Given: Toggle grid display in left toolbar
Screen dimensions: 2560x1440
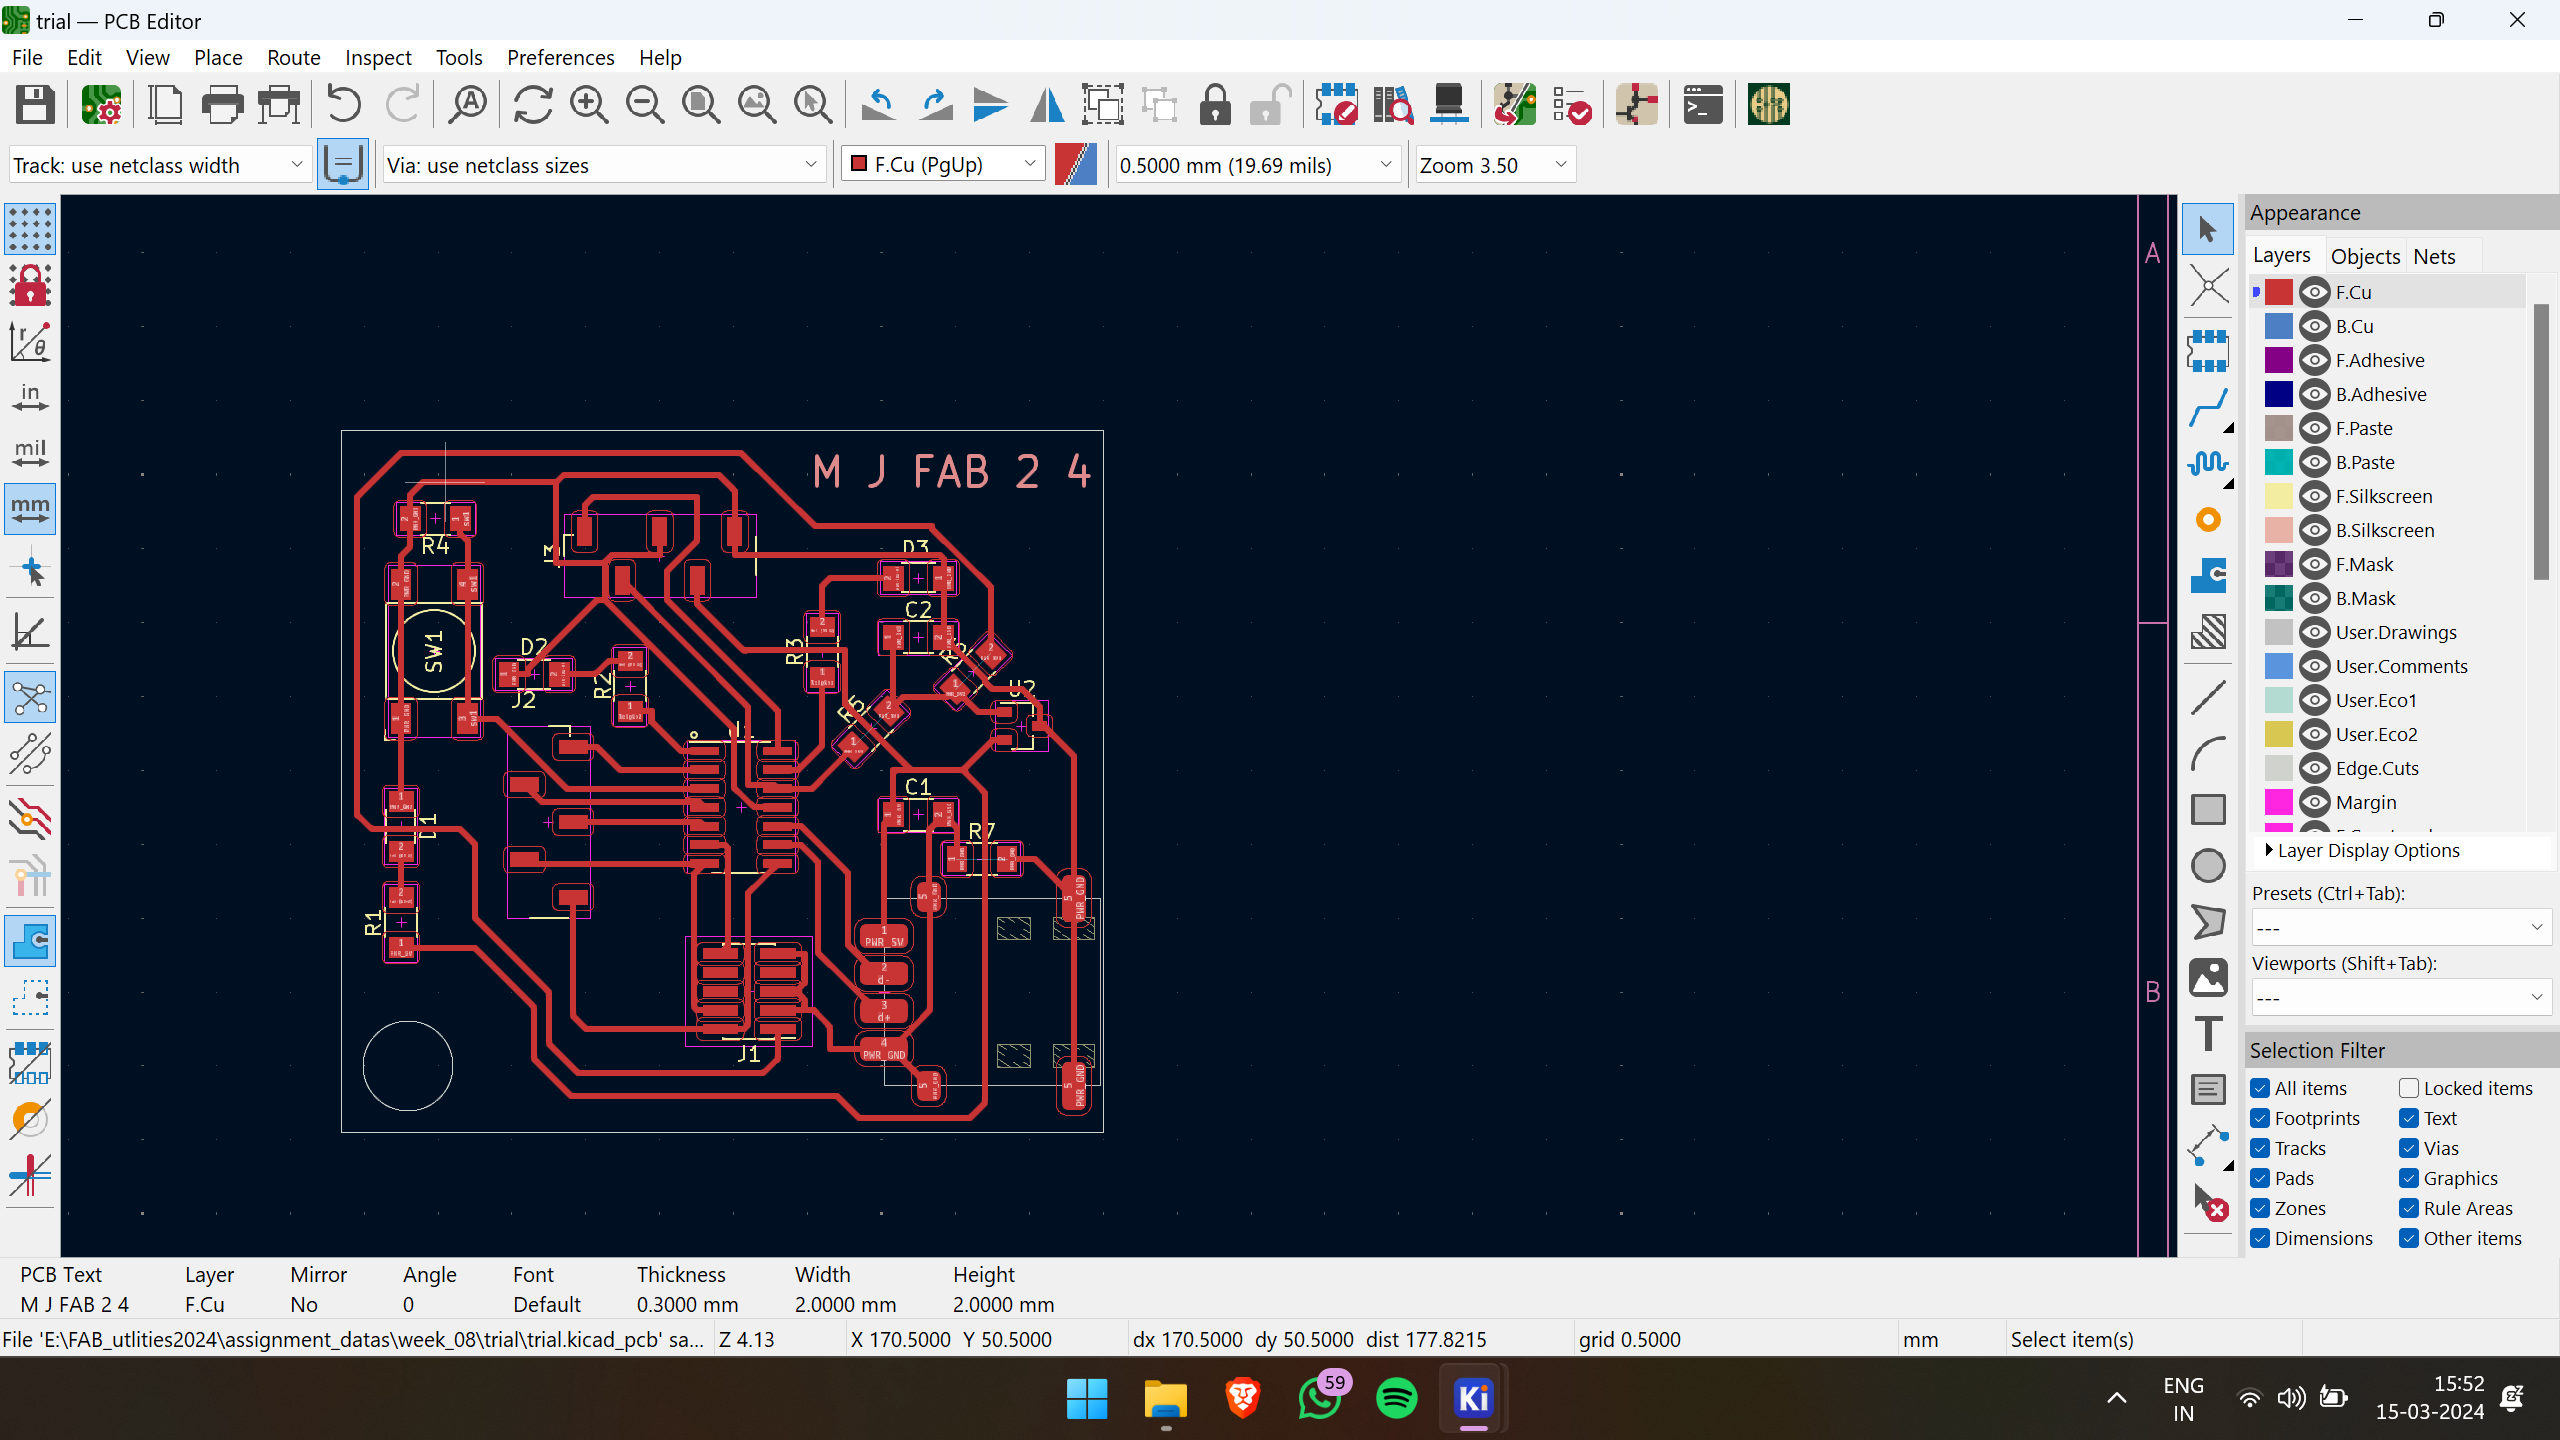Looking at the screenshot, I should 30,229.
